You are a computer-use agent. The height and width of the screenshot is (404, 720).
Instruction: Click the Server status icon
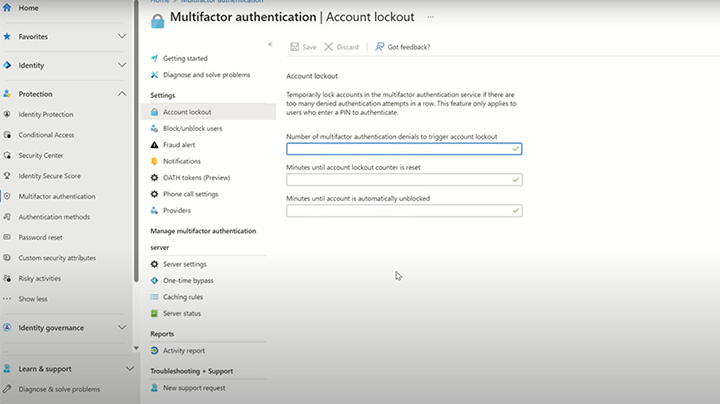(154, 313)
